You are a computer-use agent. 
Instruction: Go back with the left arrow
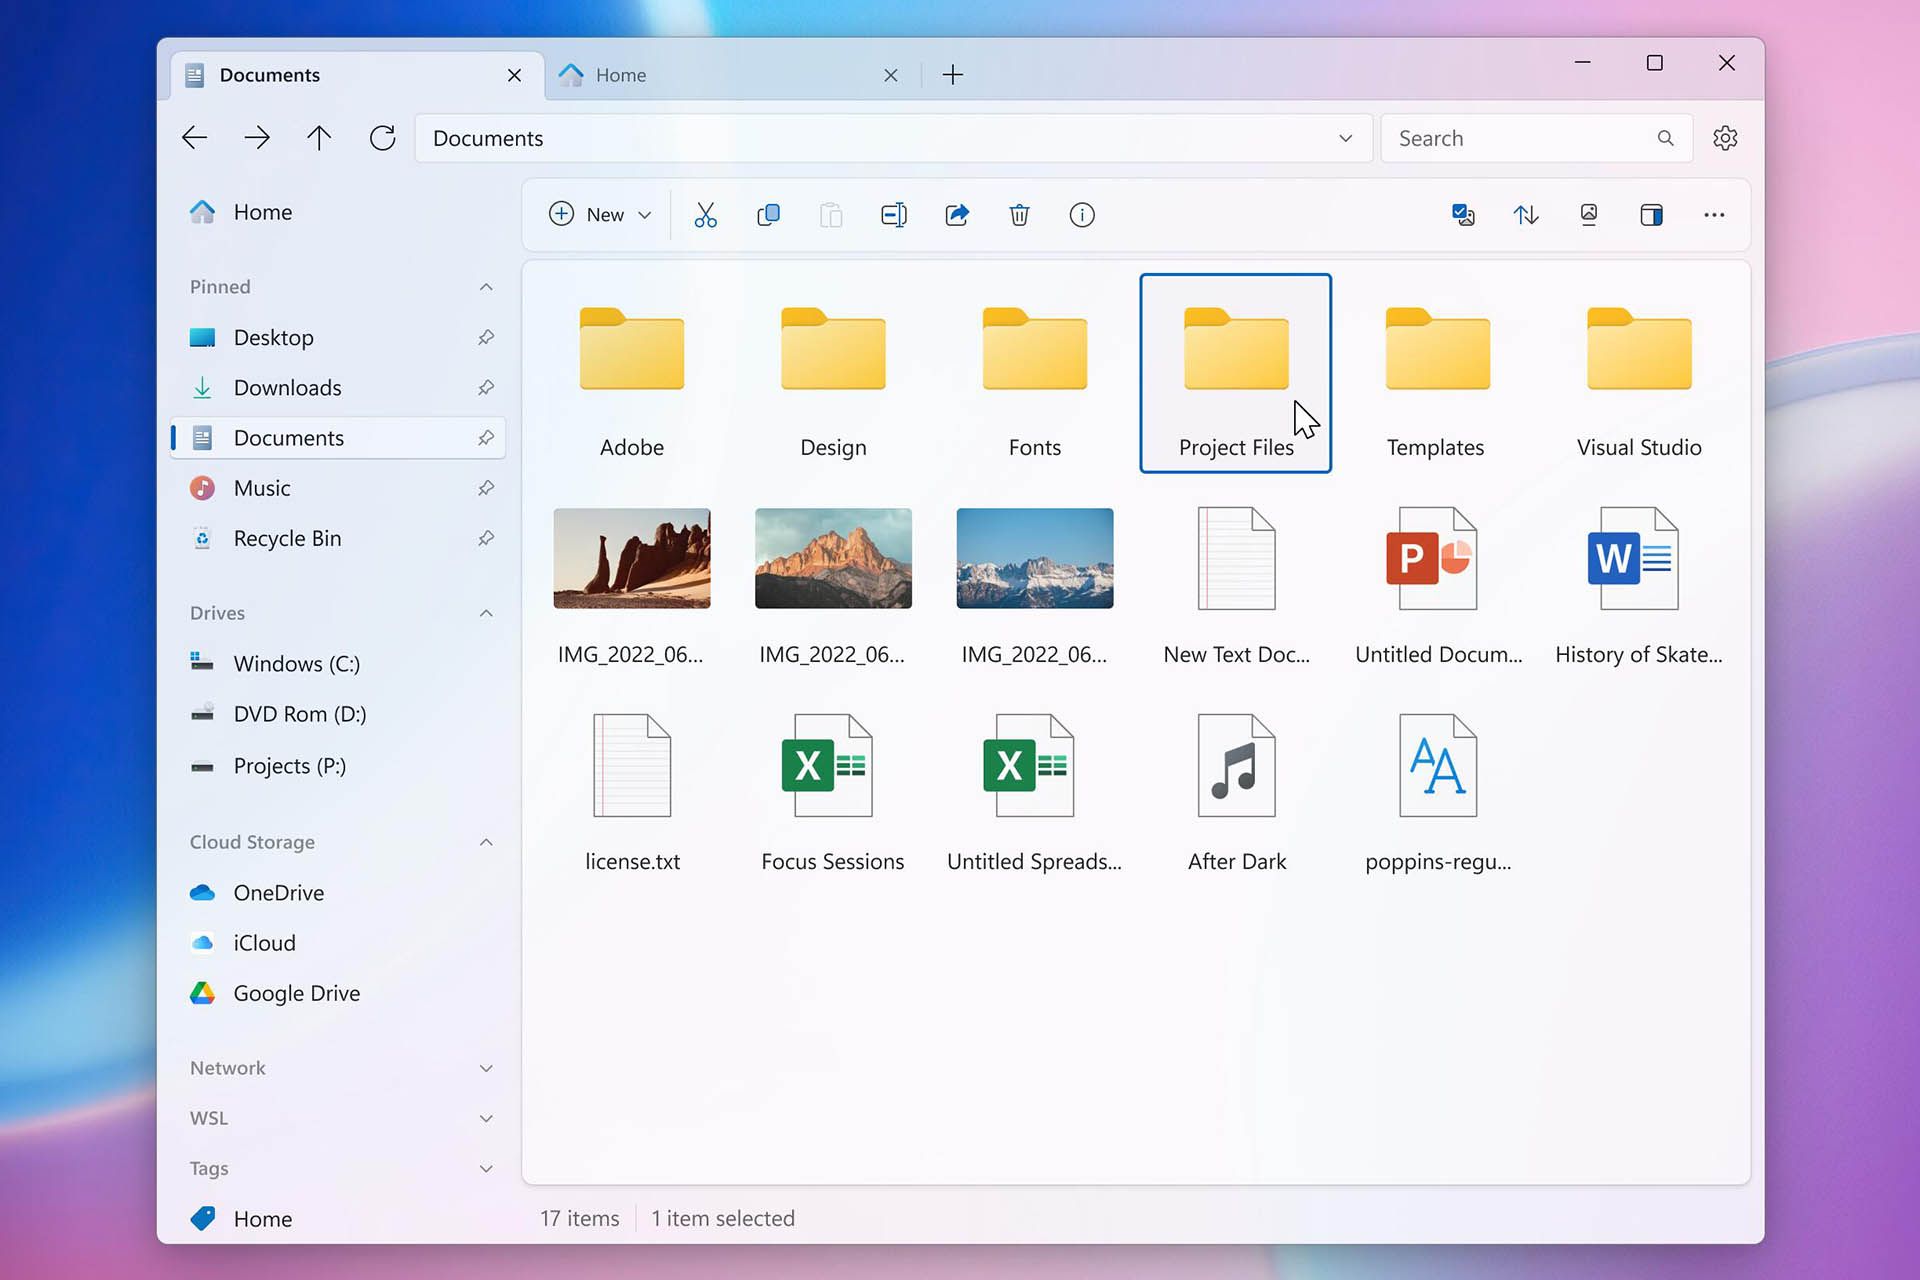pos(195,138)
